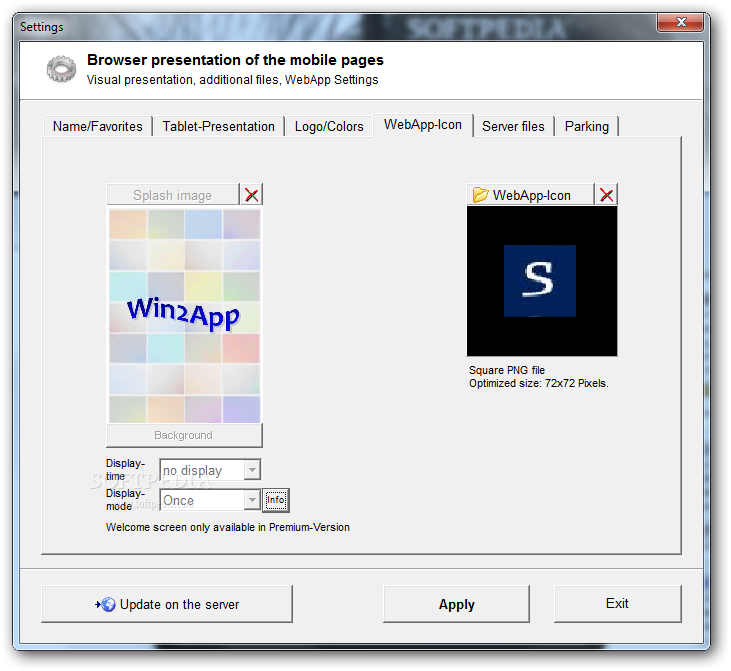This screenshot has height=671, width=731.
Task: Click 'Browser presentation of the mobile pages' heading
Action: click(x=235, y=60)
